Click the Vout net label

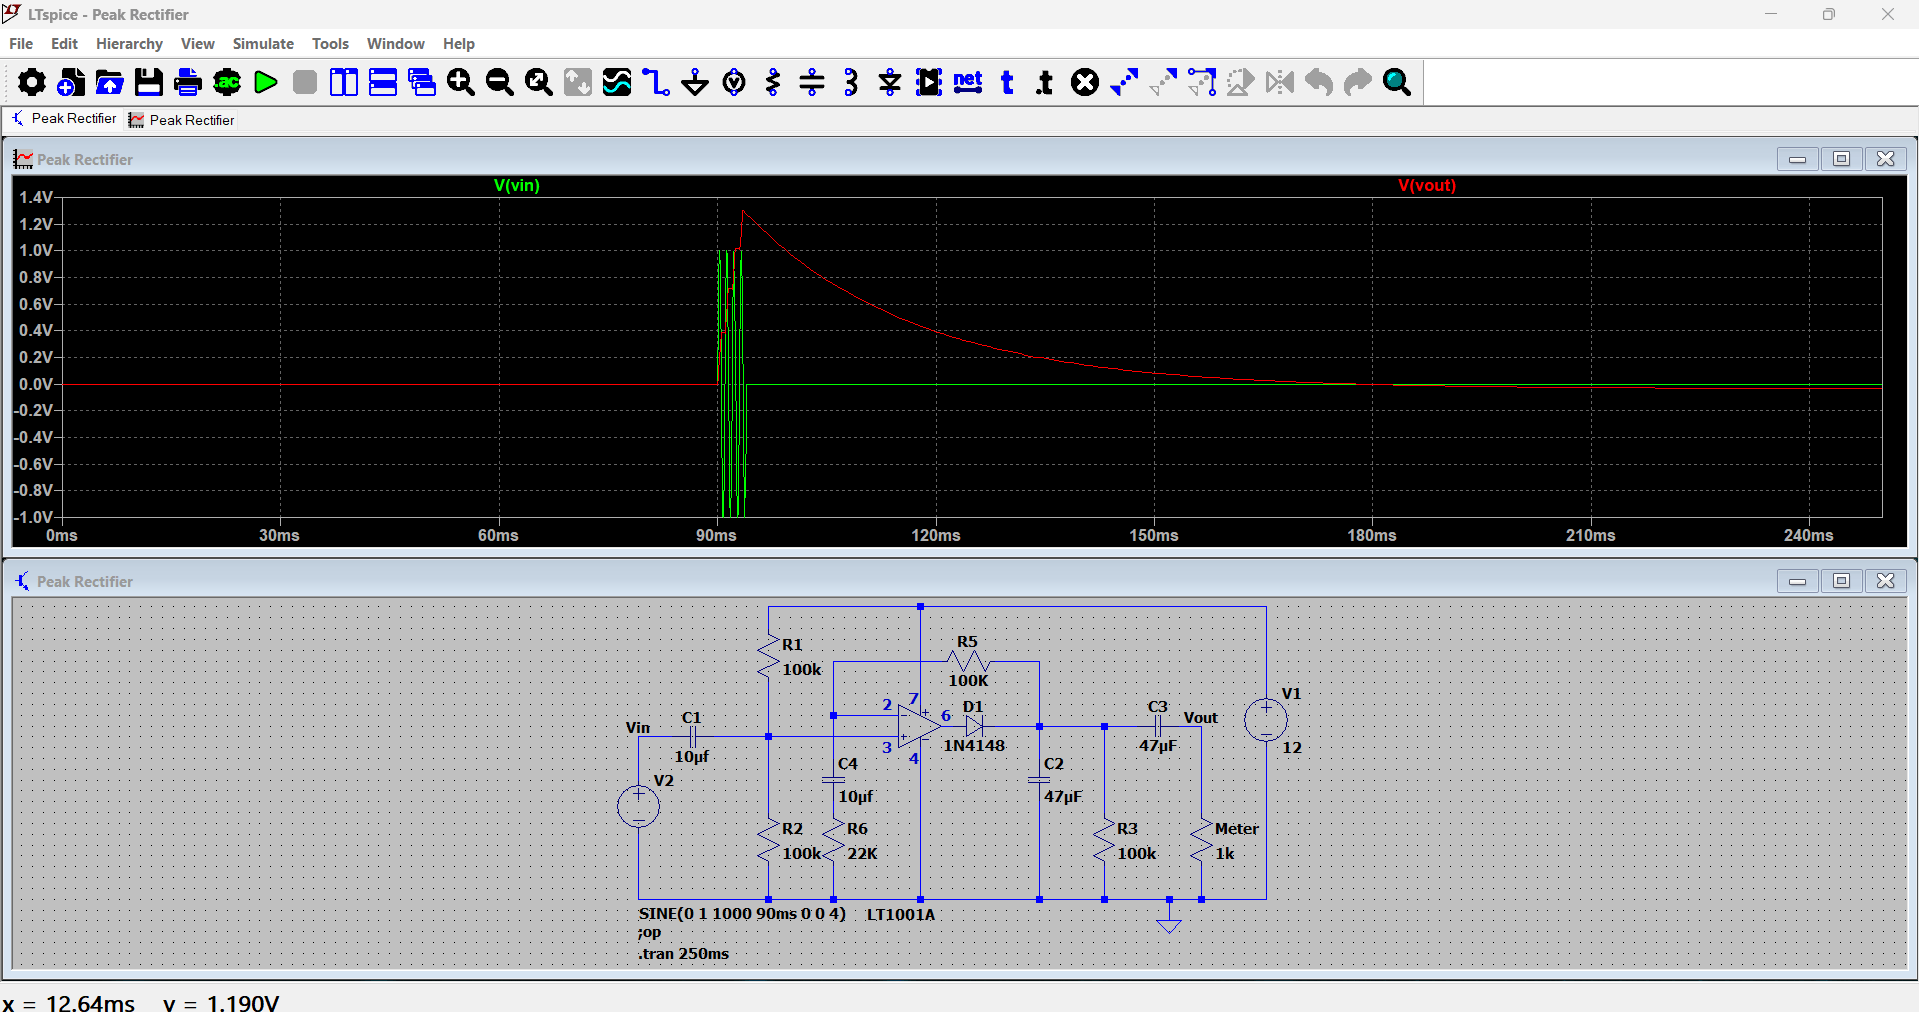tap(1200, 718)
